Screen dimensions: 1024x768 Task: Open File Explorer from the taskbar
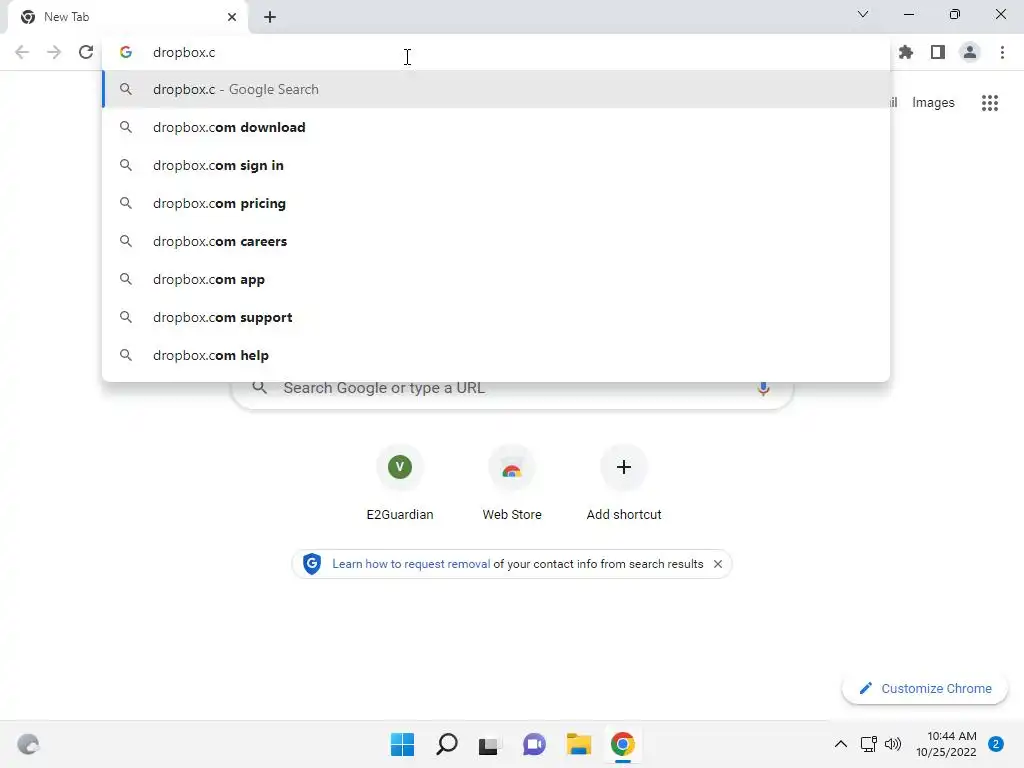(579, 744)
